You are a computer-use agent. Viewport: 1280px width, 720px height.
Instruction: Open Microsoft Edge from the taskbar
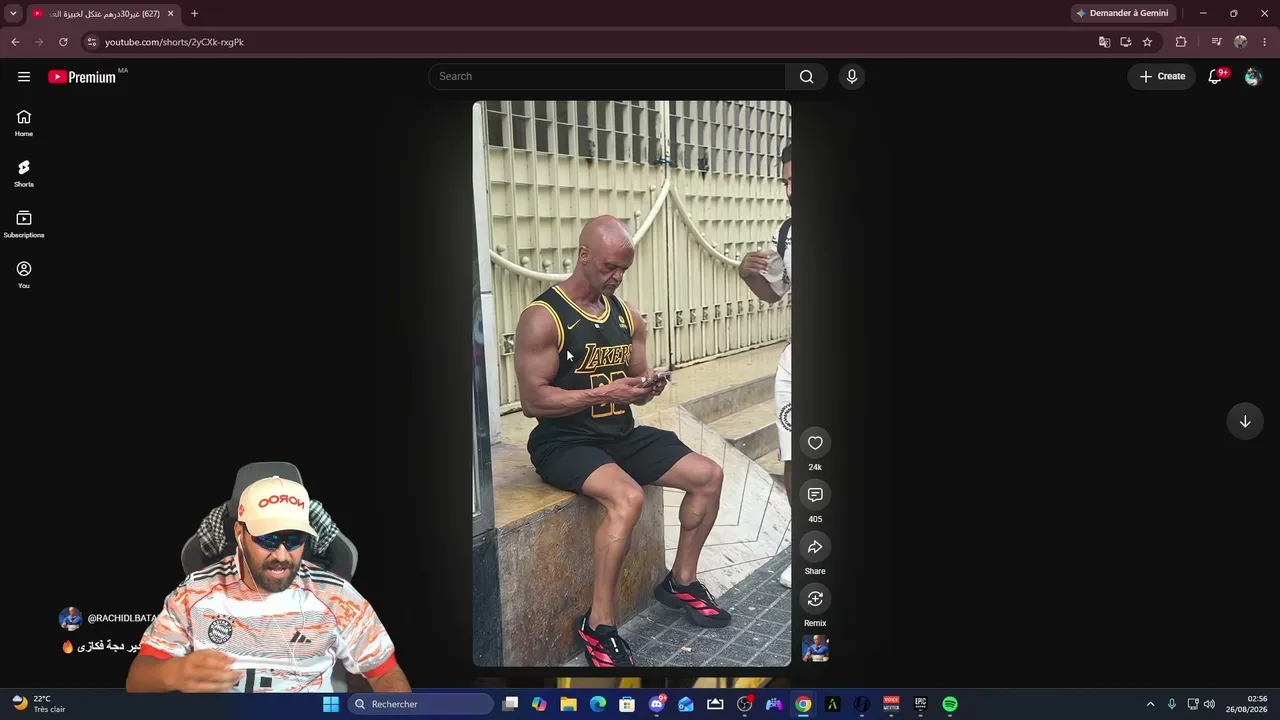click(598, 704)
